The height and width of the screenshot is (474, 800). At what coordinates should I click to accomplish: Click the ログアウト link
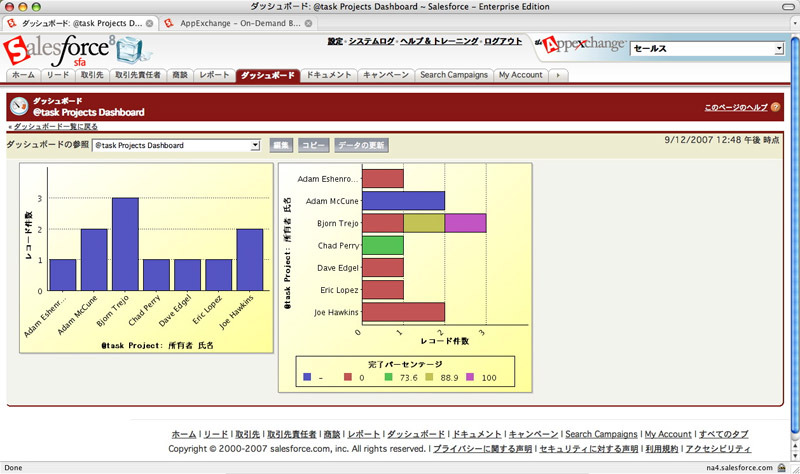pos(503,41)
